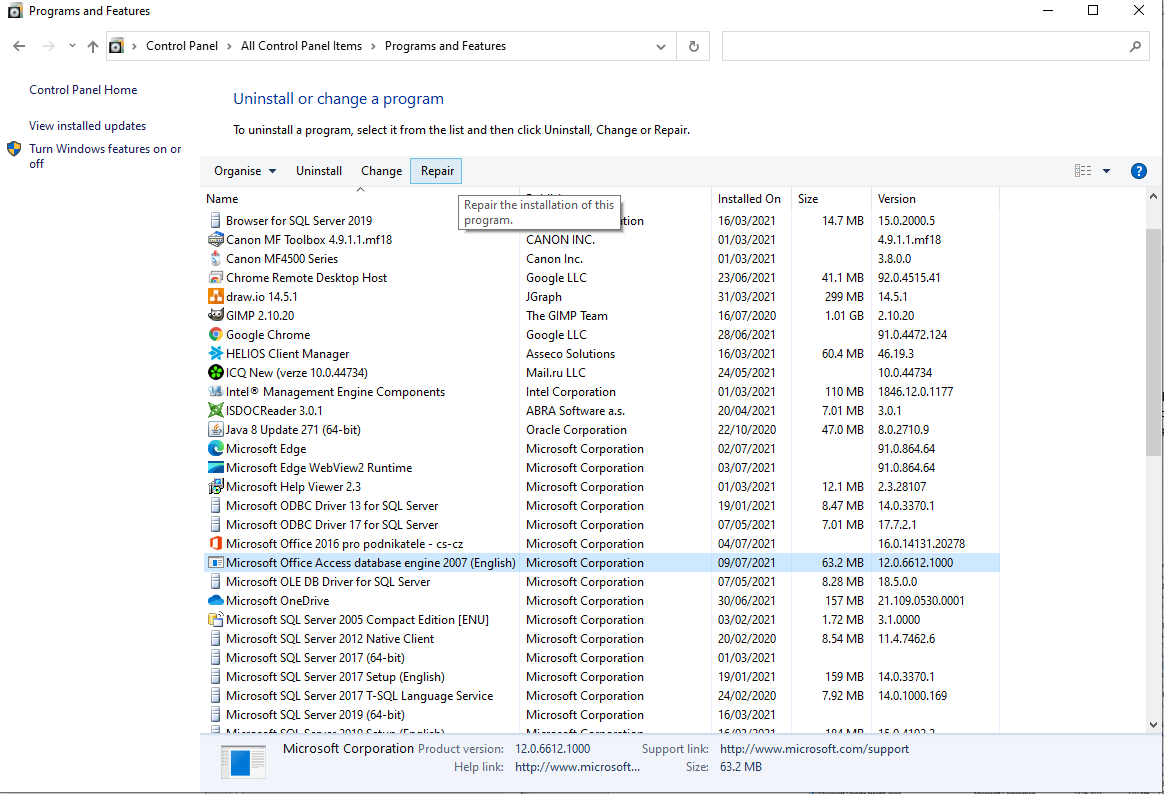The image size is (1164, 794).
Task: Click the ICQ New program icon
Action: click(x=215, y=373)
